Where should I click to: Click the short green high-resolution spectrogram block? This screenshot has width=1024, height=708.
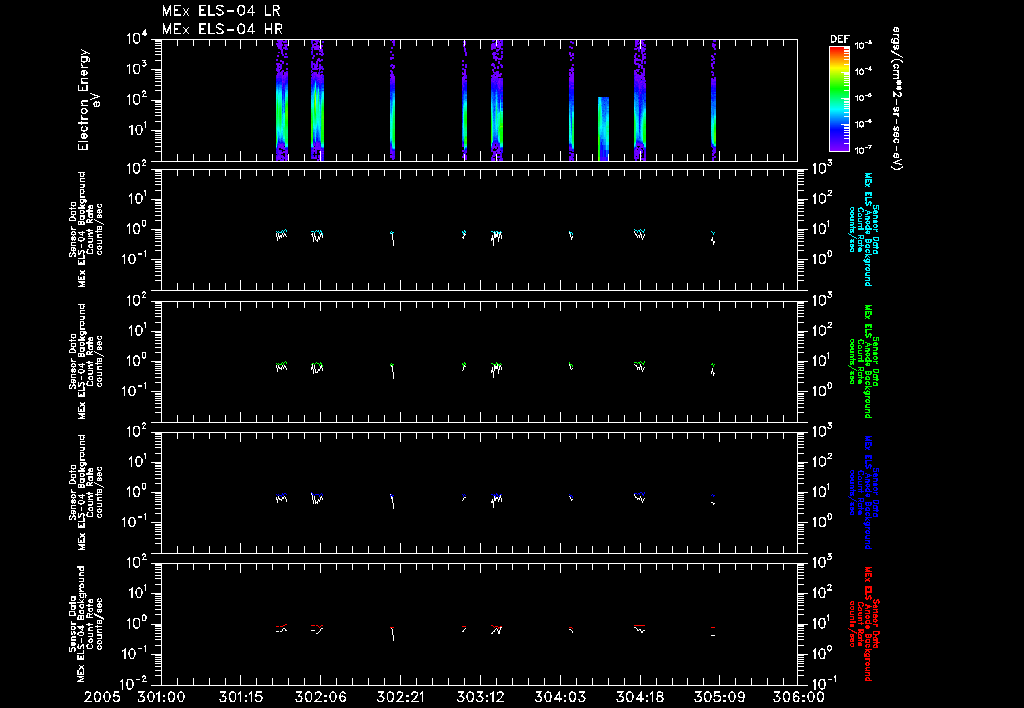click(603, 129)
